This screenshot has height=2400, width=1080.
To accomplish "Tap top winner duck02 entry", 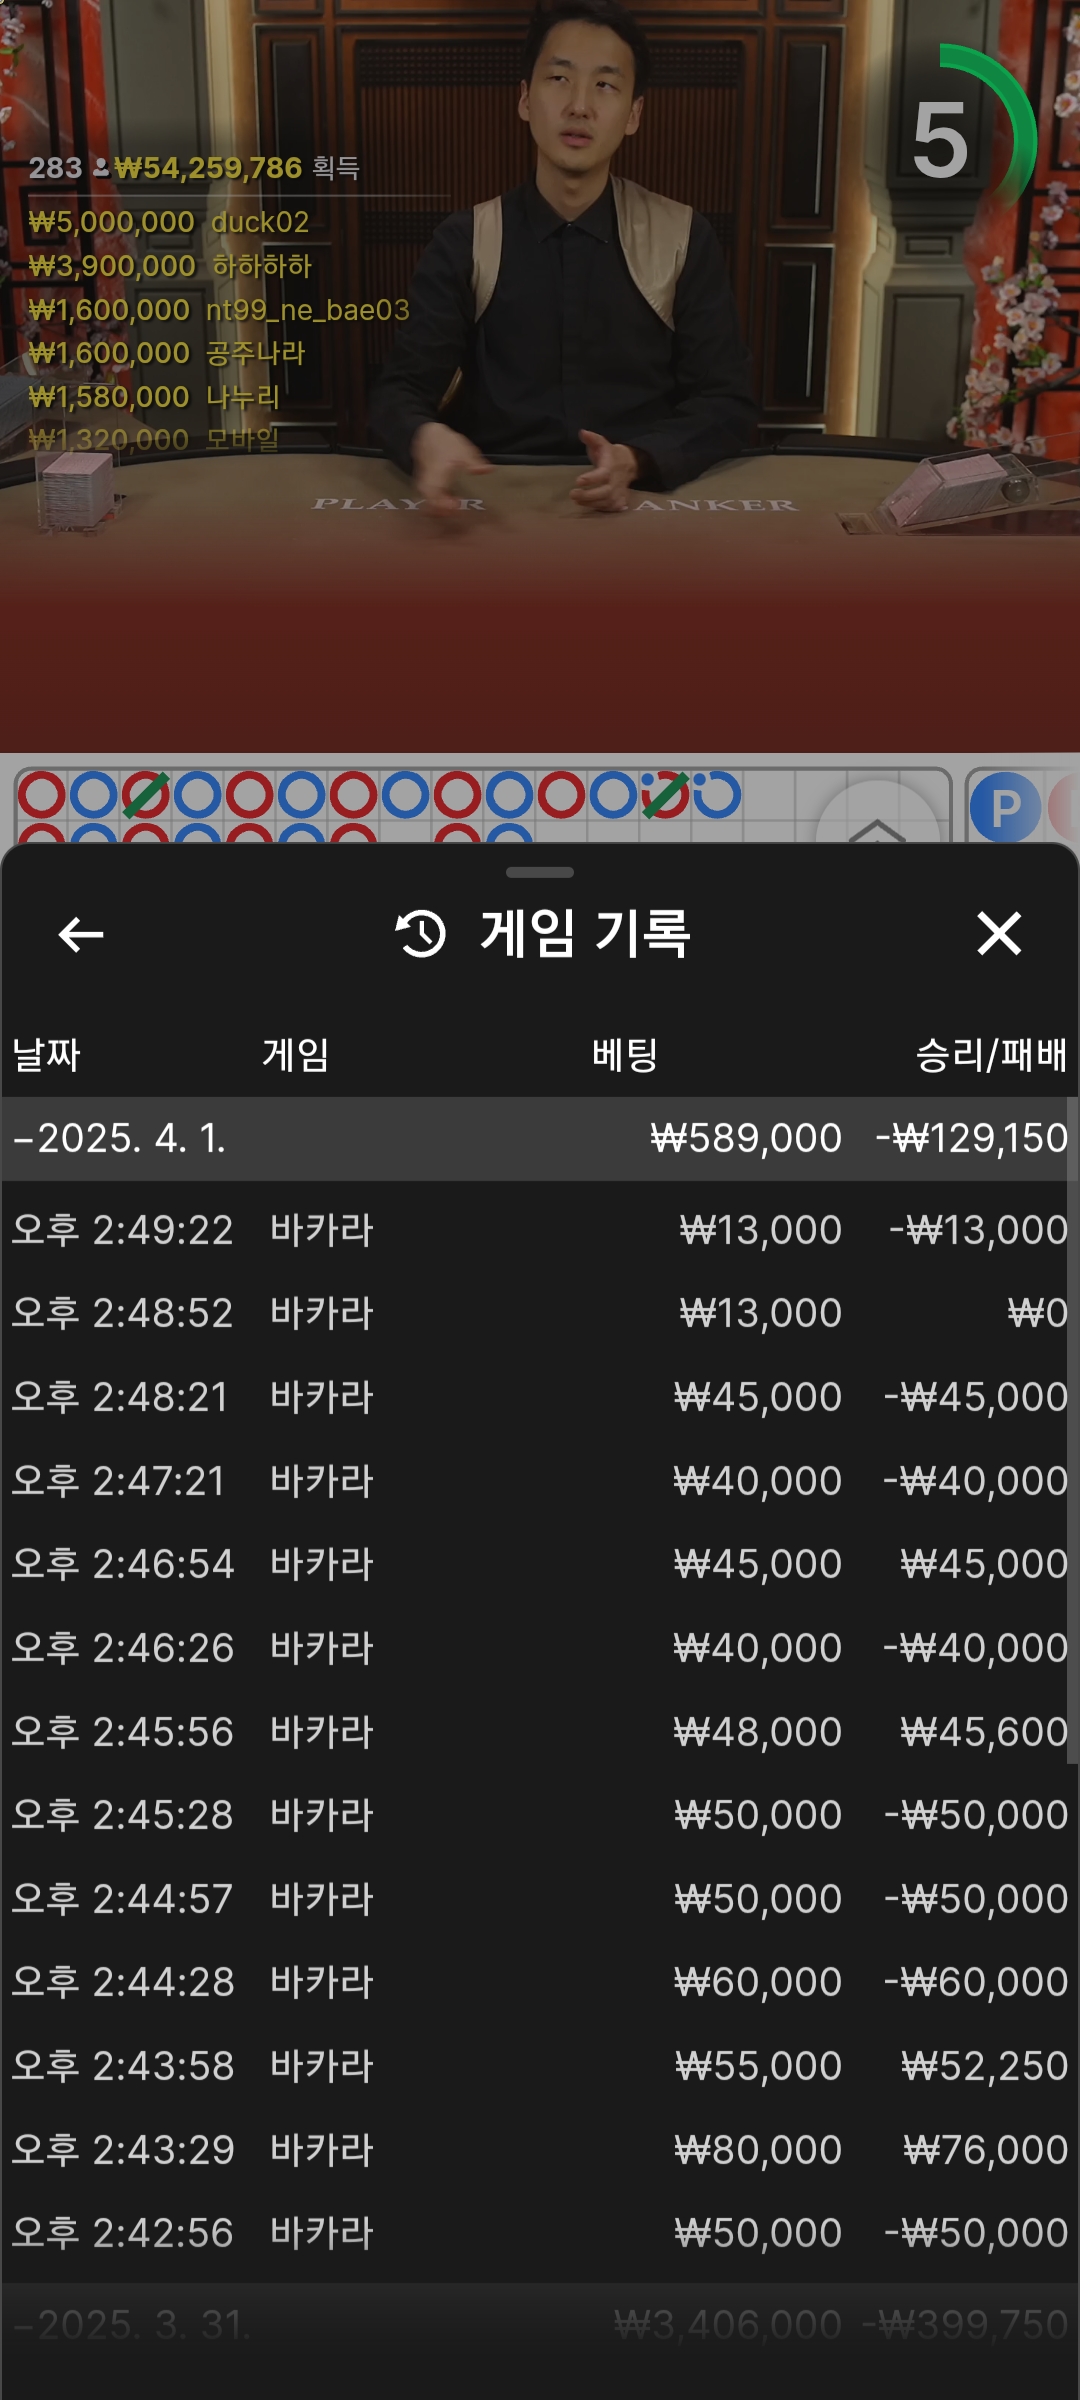I will pyautogui.click(x=170, y=222).
